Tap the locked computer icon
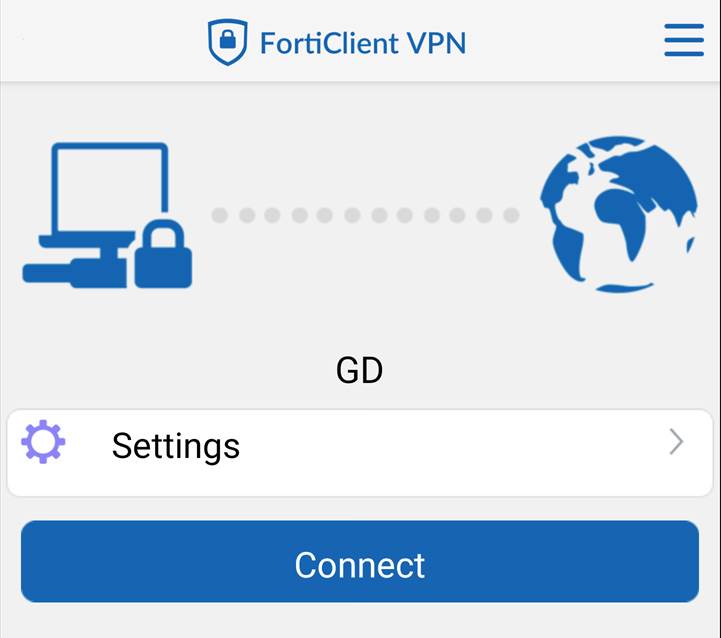The height and width of the screenshot is (638, 721). (x=107, y=215)
